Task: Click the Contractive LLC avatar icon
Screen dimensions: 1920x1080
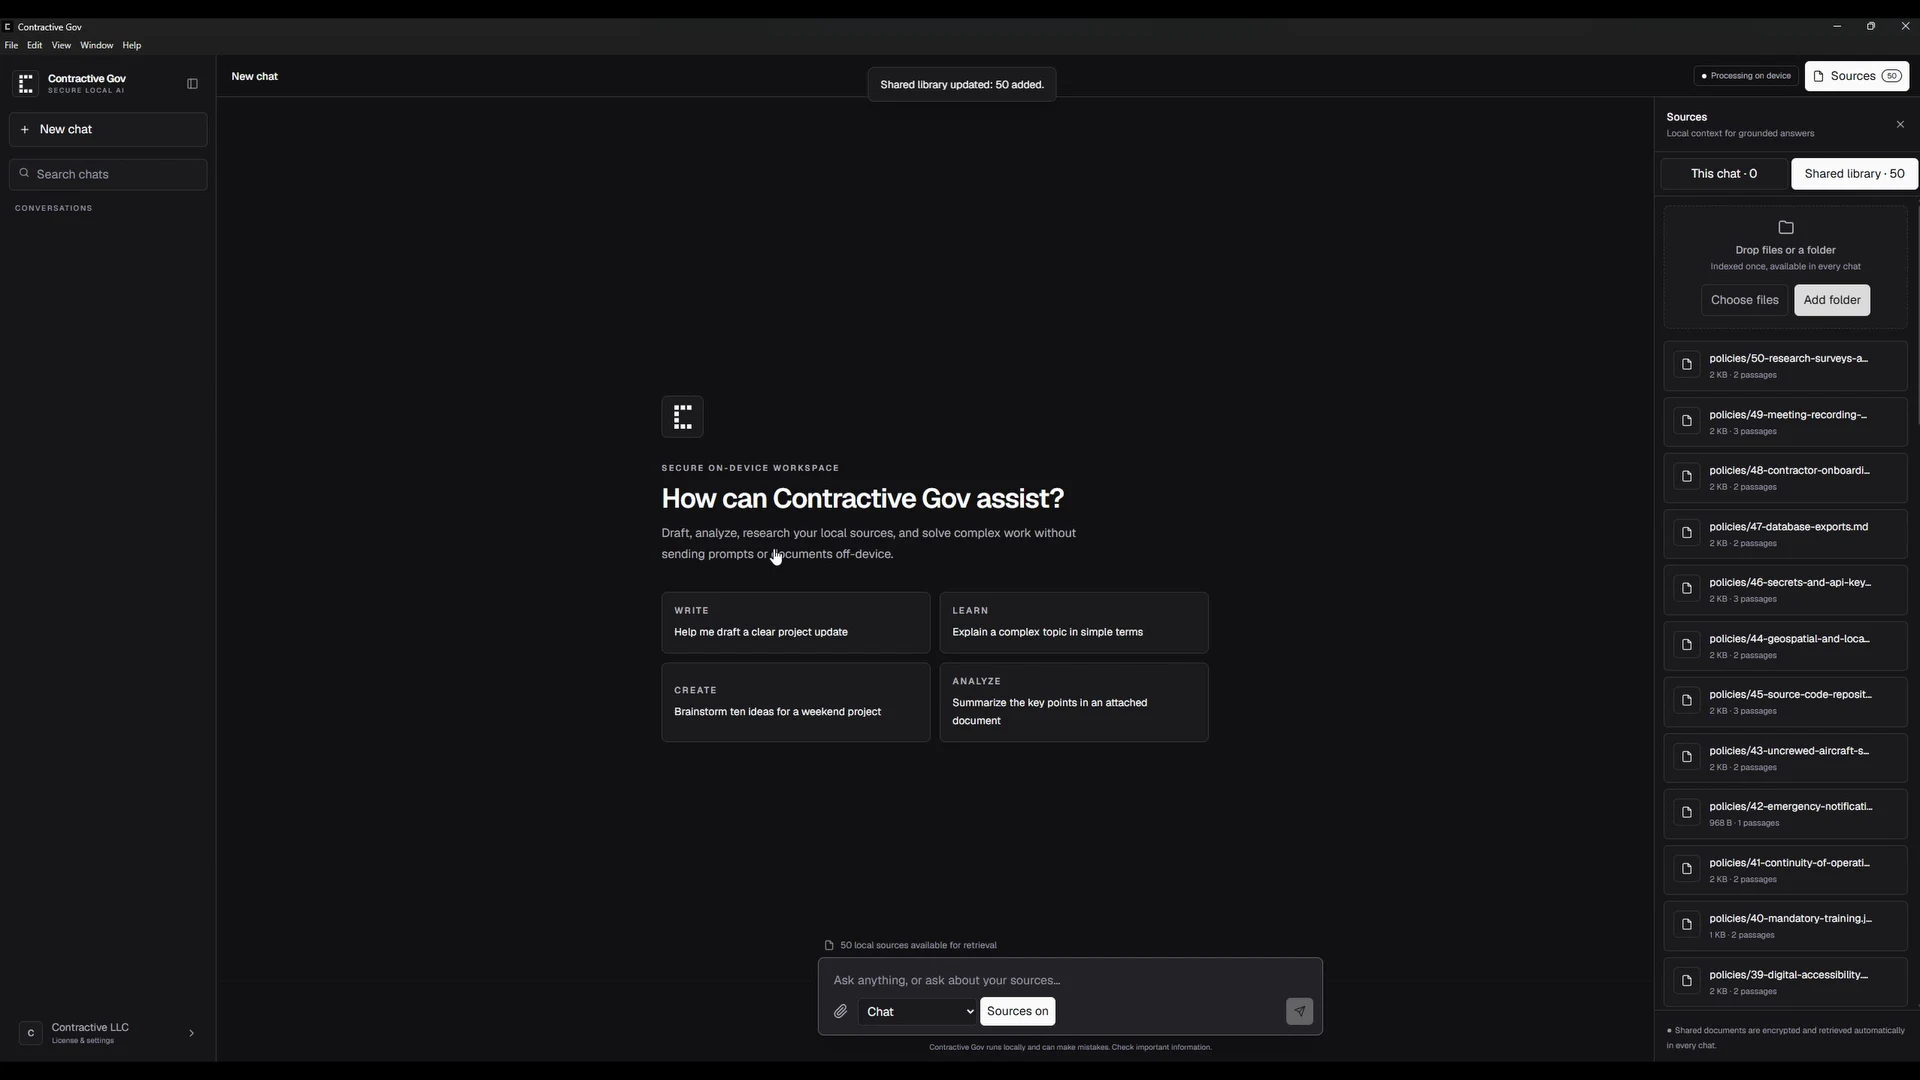Action: [31, 1033]
